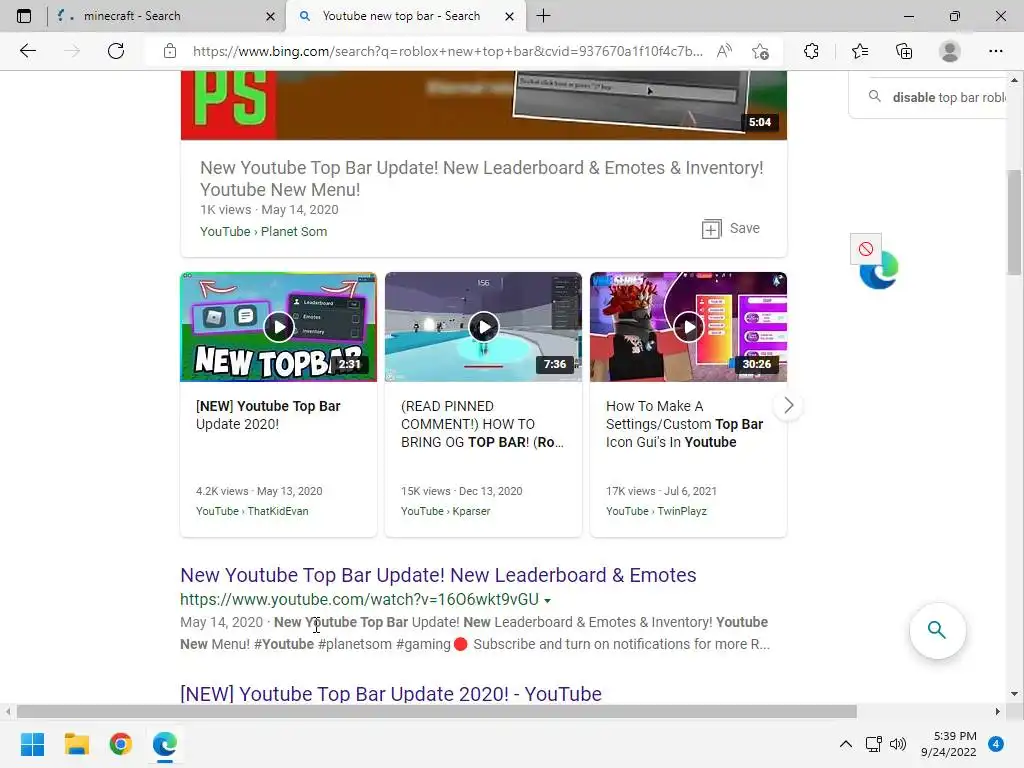Play the featured 5:04 video thumbnail
This screenshot has width=1024, height=768.
coord(483,105)
